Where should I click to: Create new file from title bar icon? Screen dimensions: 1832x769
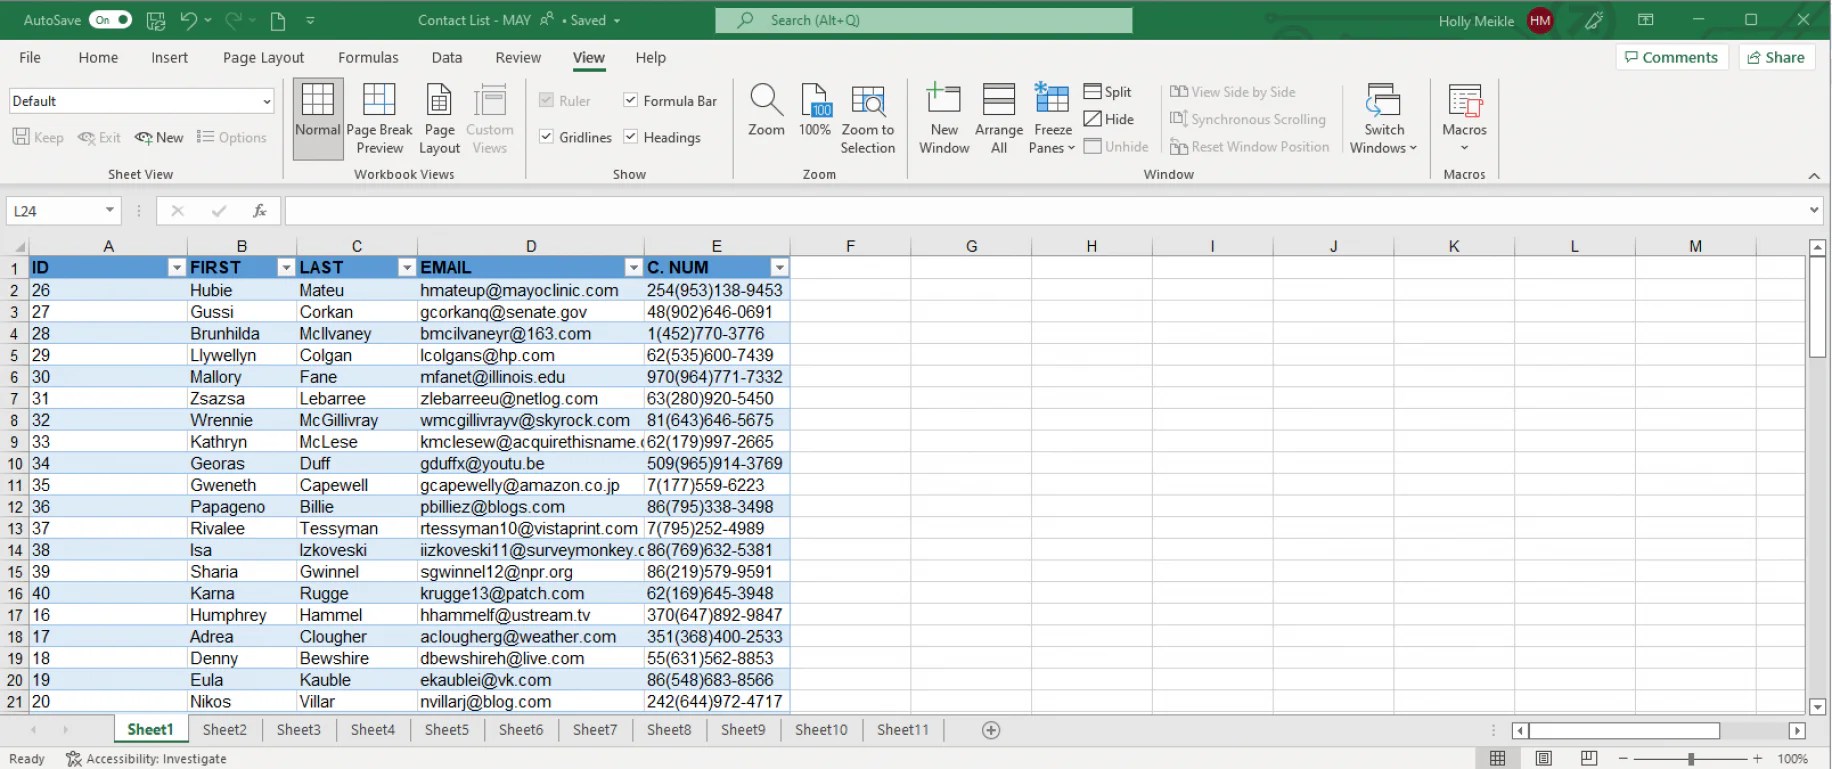coord(278,20)
